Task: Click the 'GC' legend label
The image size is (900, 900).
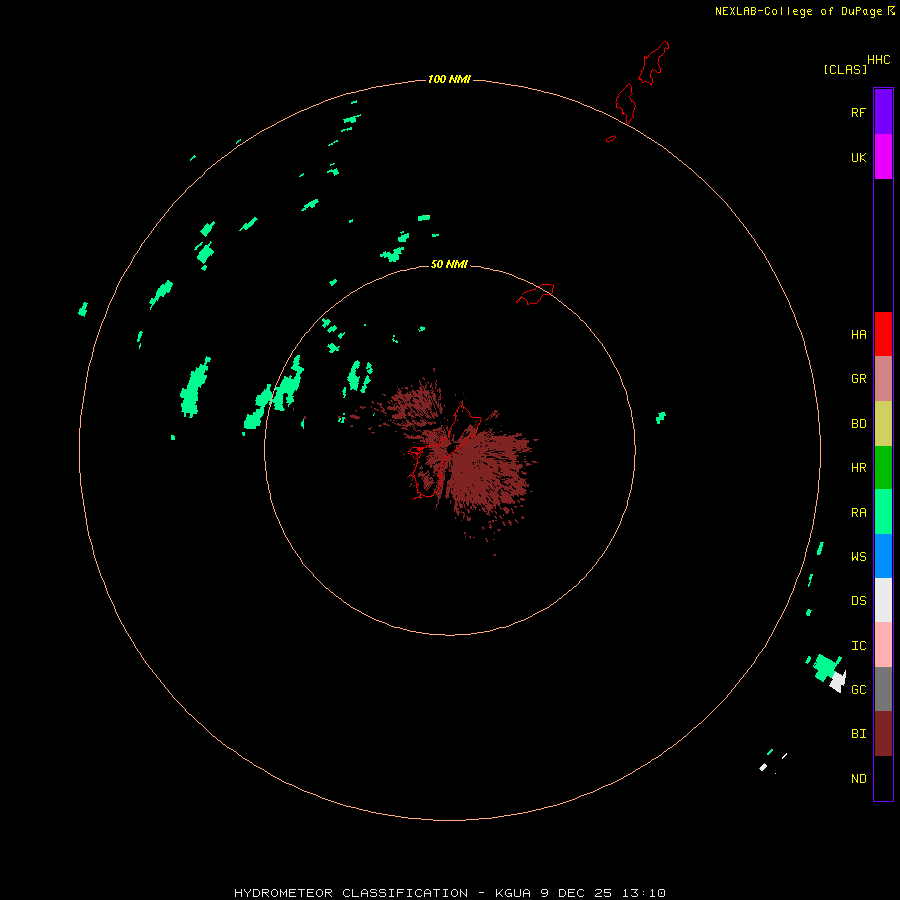Action: tap(859, 689)
